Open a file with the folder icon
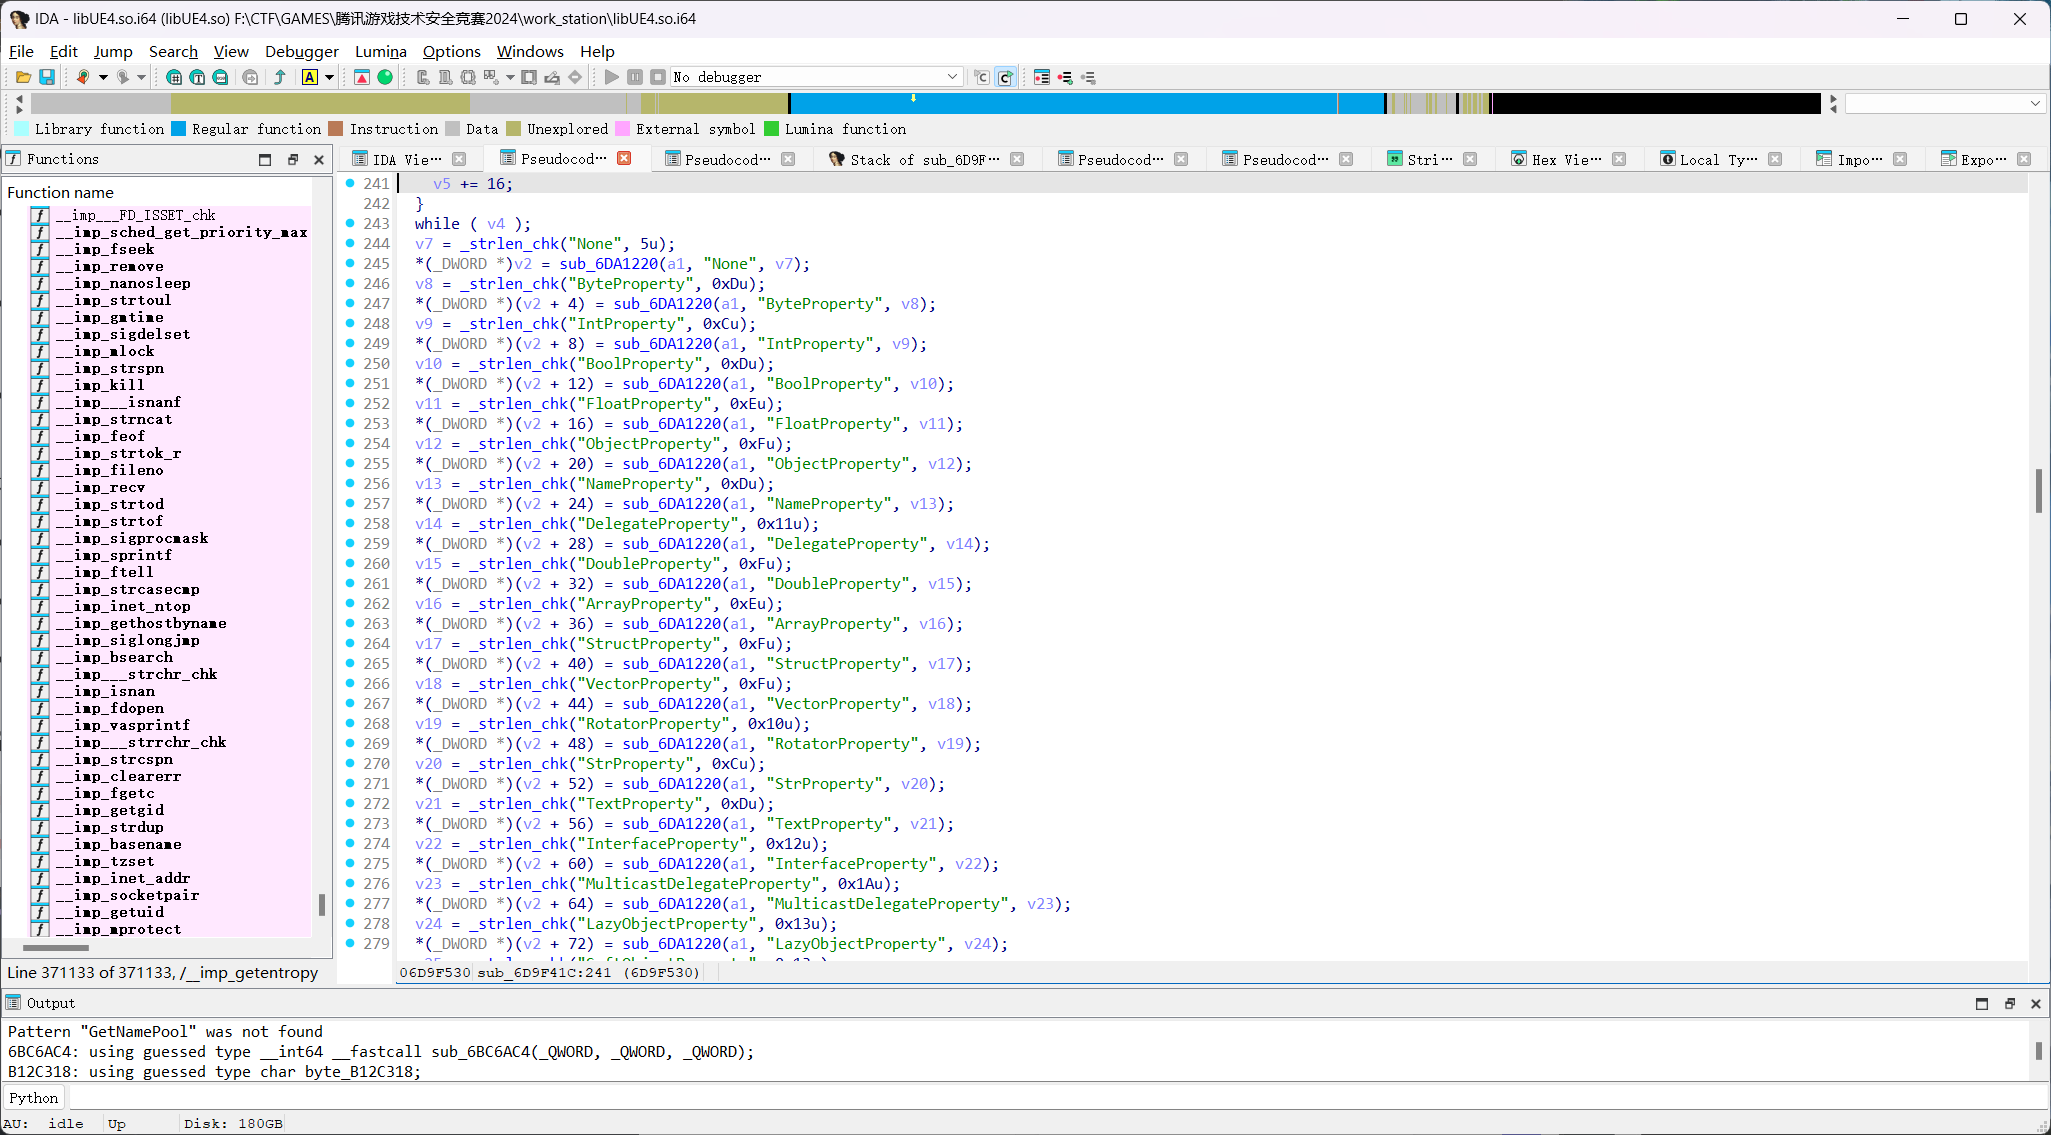This screenshot has width=2051, height=1135. [23, 77]
